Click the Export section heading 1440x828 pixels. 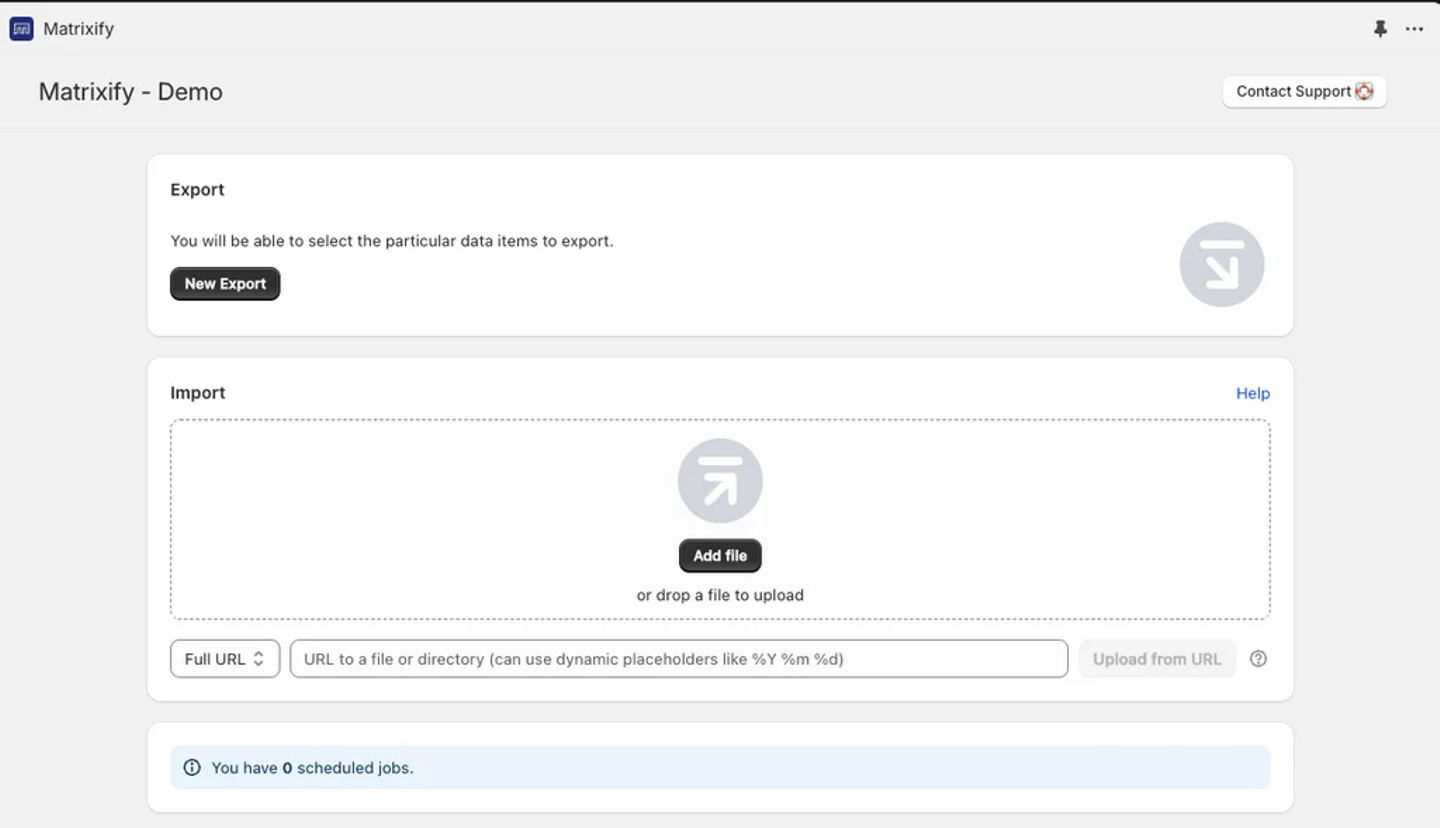[197, 190]
